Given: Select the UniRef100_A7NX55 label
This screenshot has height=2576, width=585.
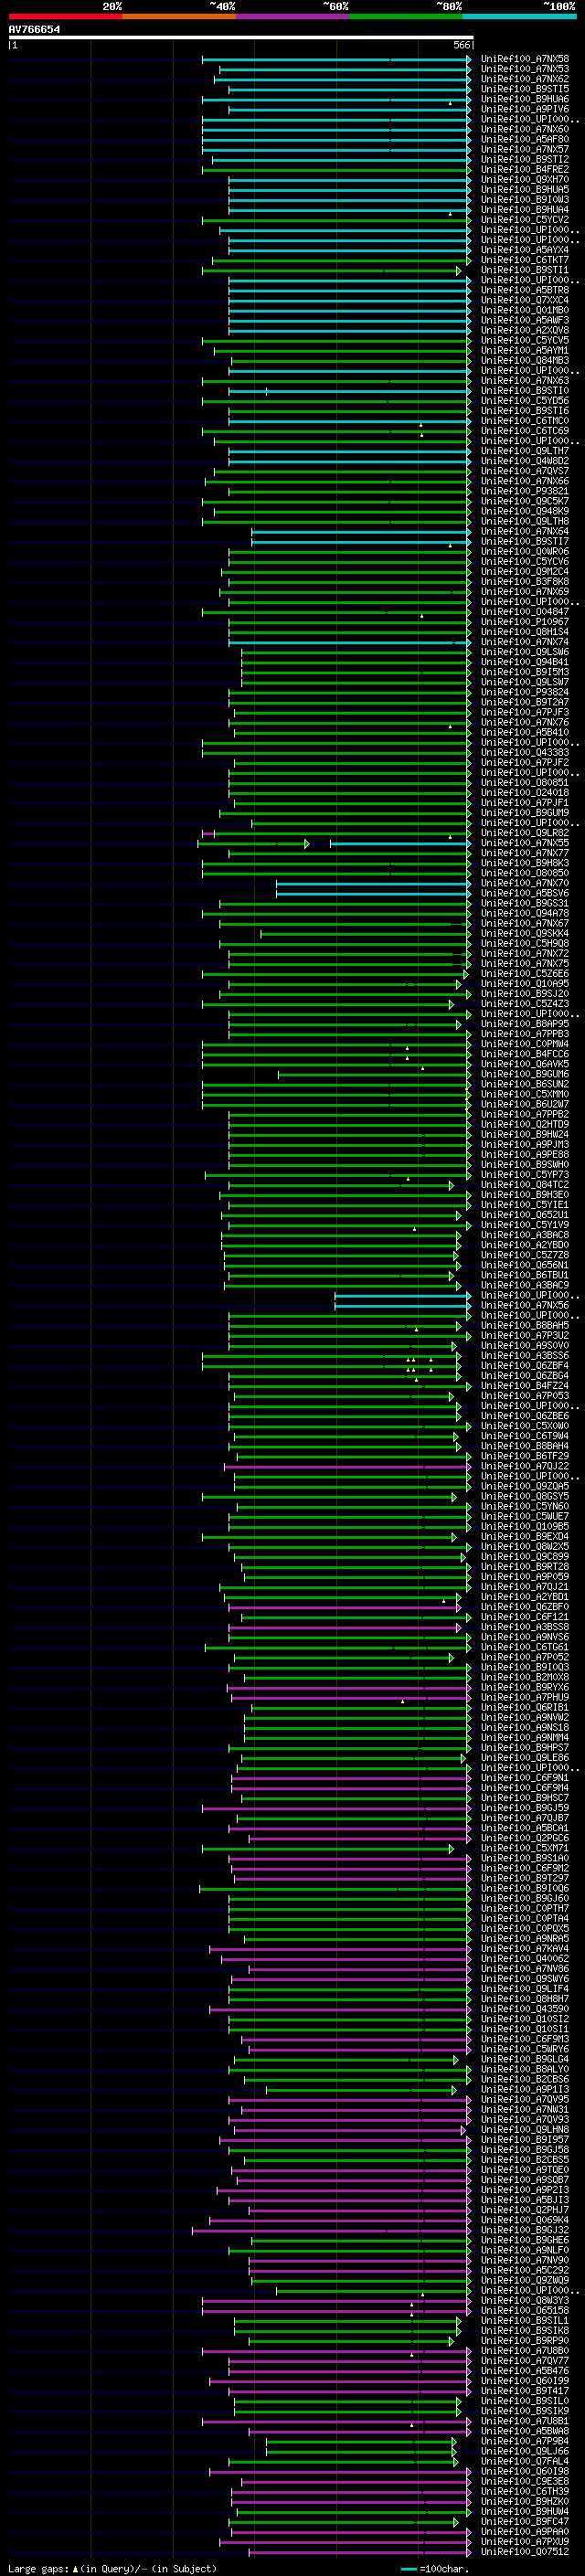Looking at the screenshot, I should click(525, 843).
